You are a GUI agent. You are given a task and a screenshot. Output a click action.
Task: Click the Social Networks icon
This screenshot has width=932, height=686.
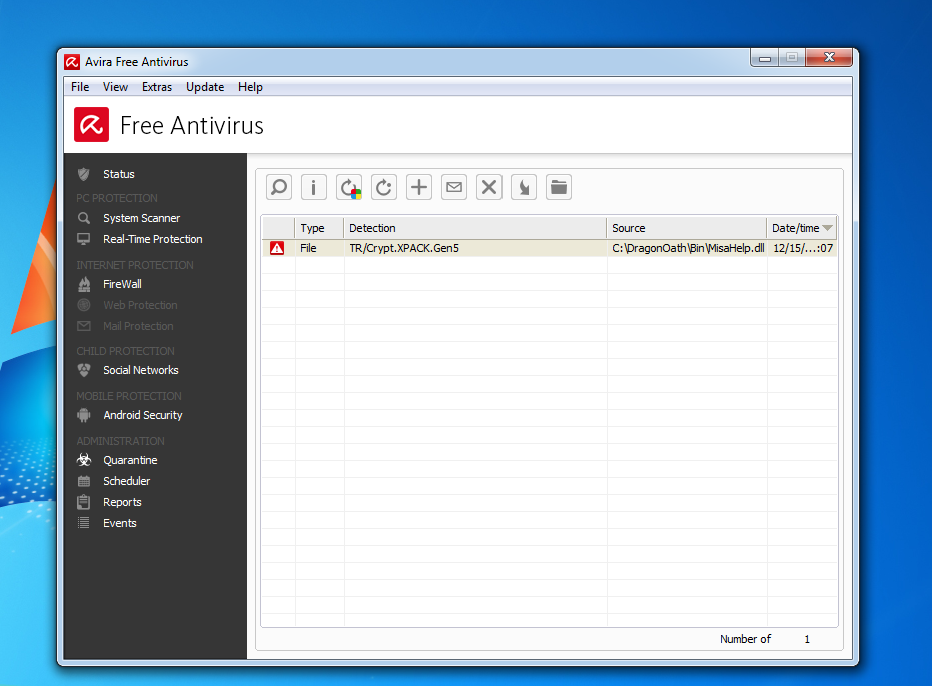click(x=84, y=370)
